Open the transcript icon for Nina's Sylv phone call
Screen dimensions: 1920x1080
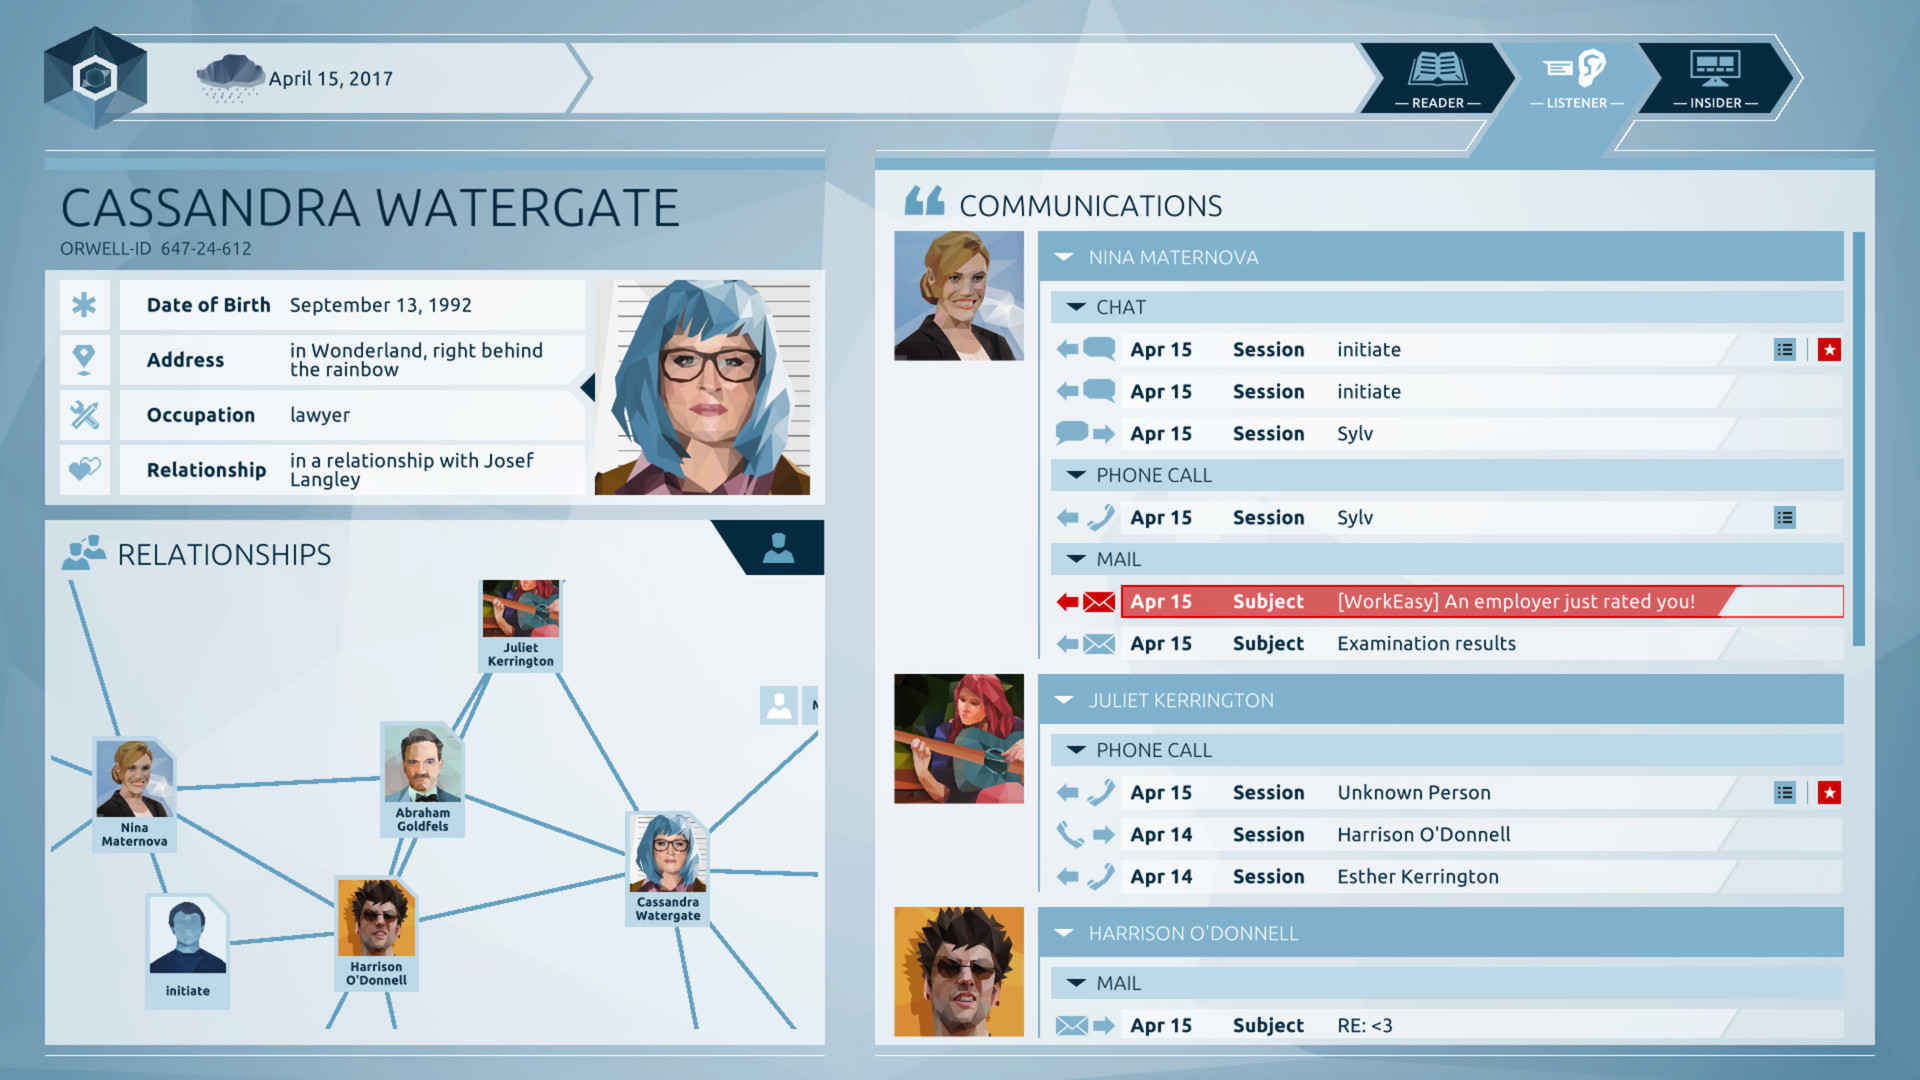1785,517
